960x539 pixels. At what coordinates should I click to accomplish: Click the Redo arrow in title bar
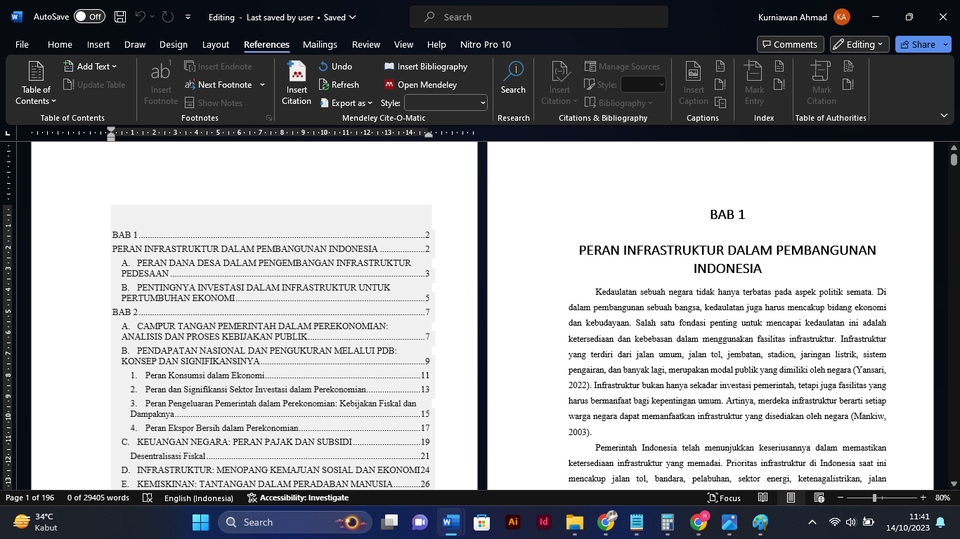tap(168, 17)
